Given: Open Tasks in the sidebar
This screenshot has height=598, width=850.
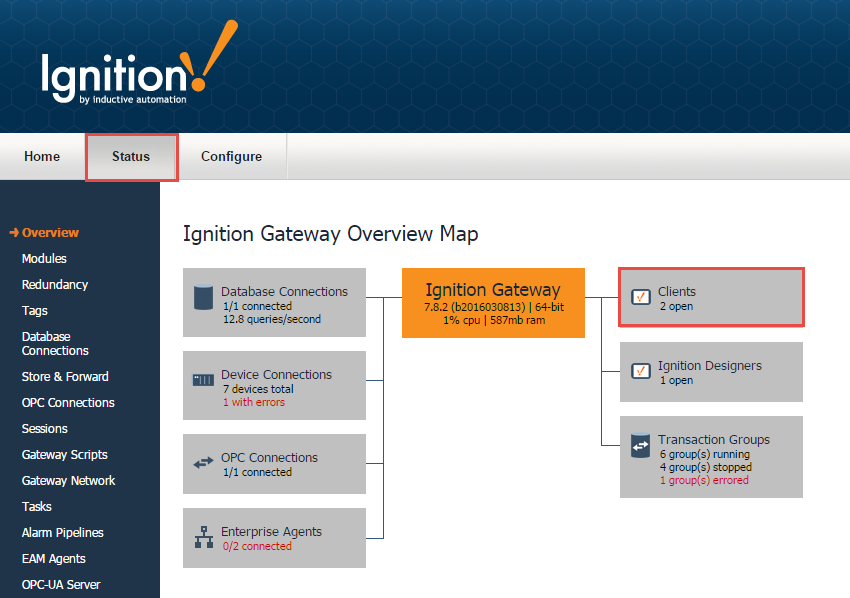Looking at the screenshot, I should click(x=36, y=507).
